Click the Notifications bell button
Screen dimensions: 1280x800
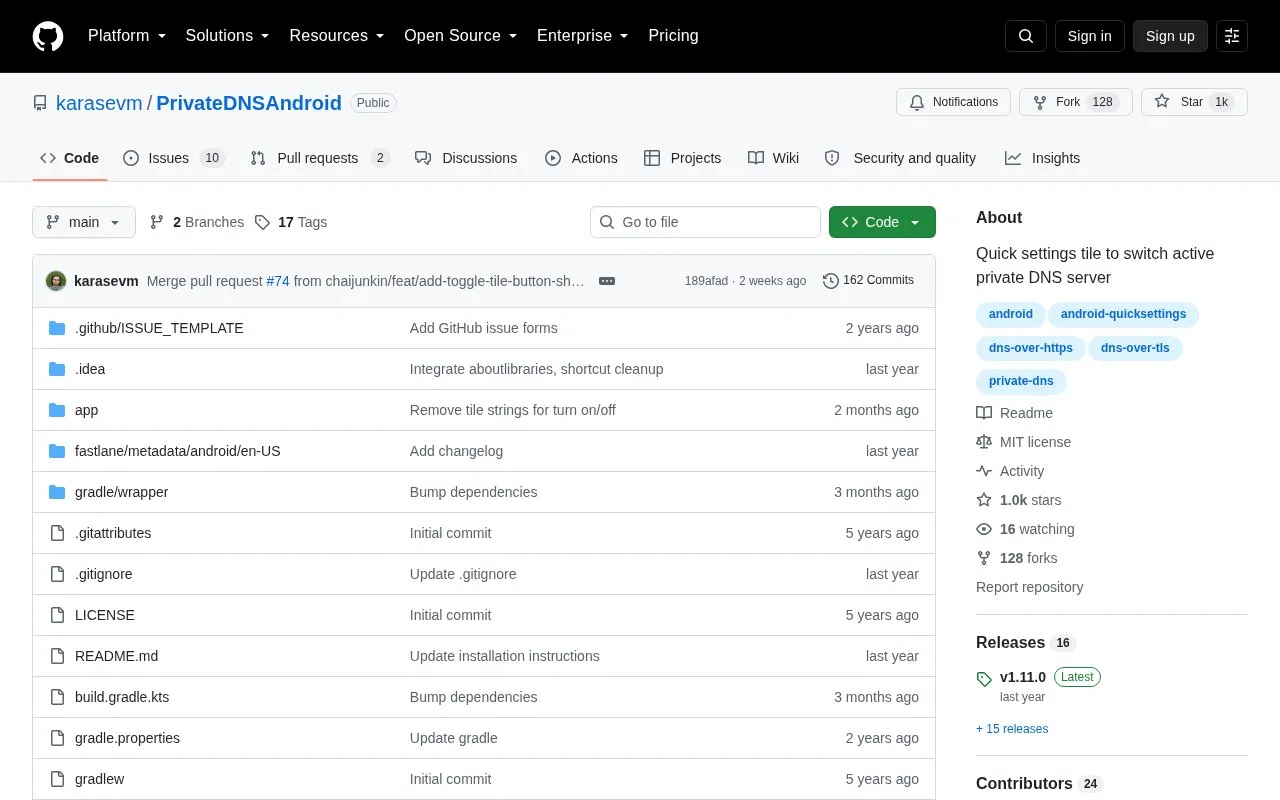coord(954,102)
